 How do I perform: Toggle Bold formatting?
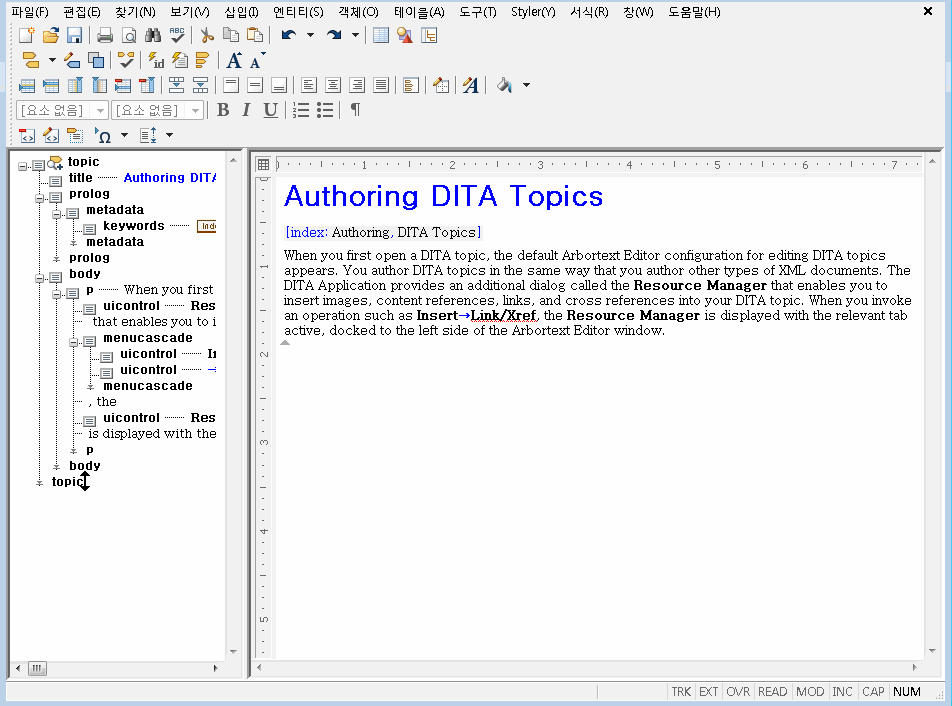(x=223, y=110)
